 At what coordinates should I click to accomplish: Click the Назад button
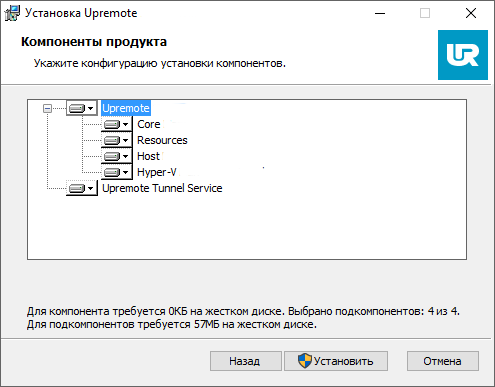coord(246,361)
